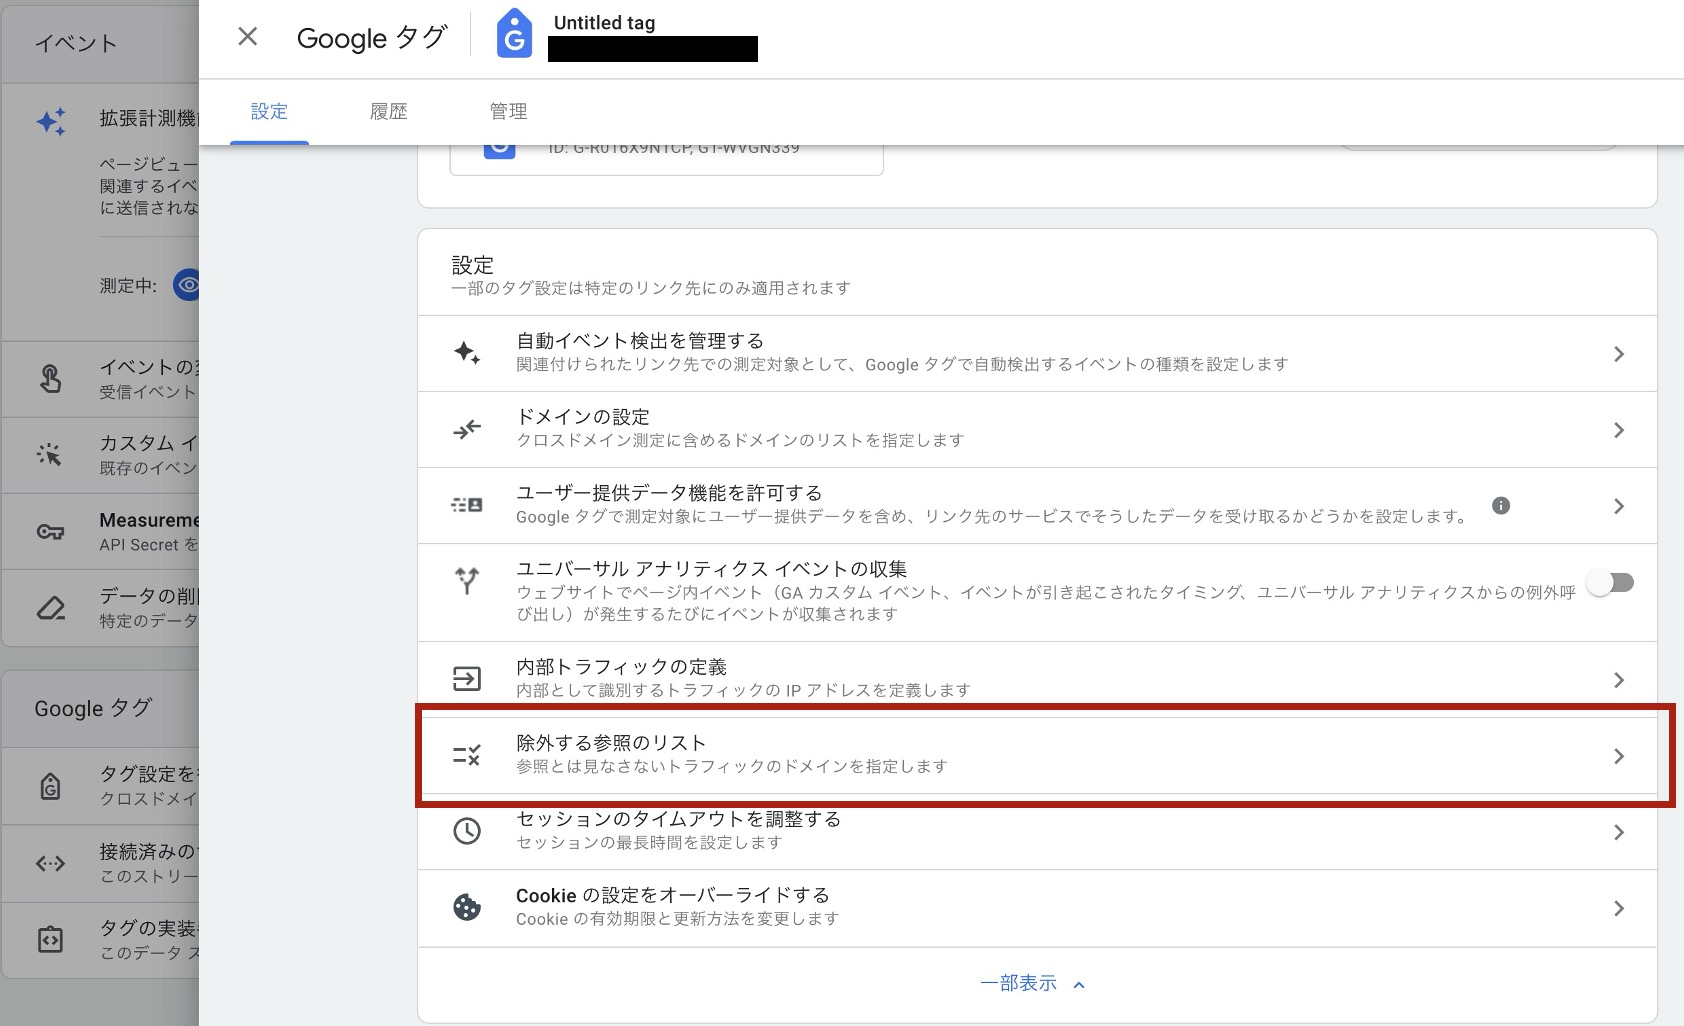Click the blue Google tag icon beside Untitled tag

coord(514,34)
